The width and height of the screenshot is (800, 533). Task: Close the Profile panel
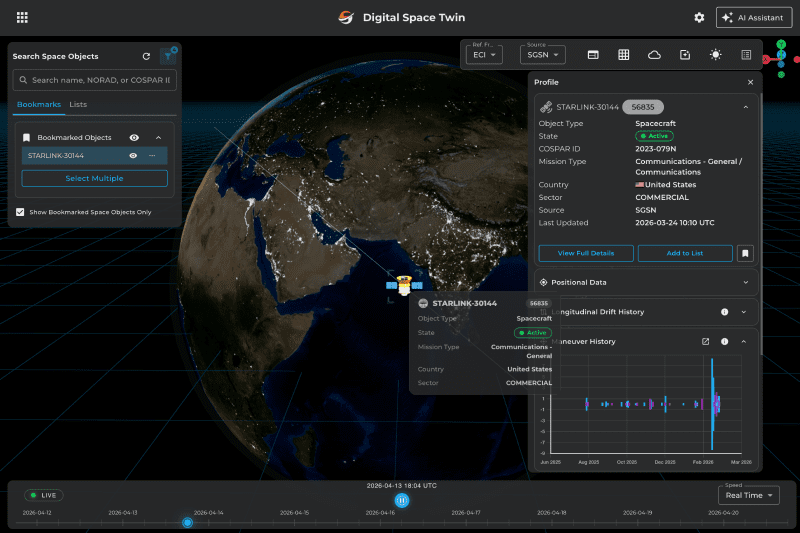(x=750, y=82)
